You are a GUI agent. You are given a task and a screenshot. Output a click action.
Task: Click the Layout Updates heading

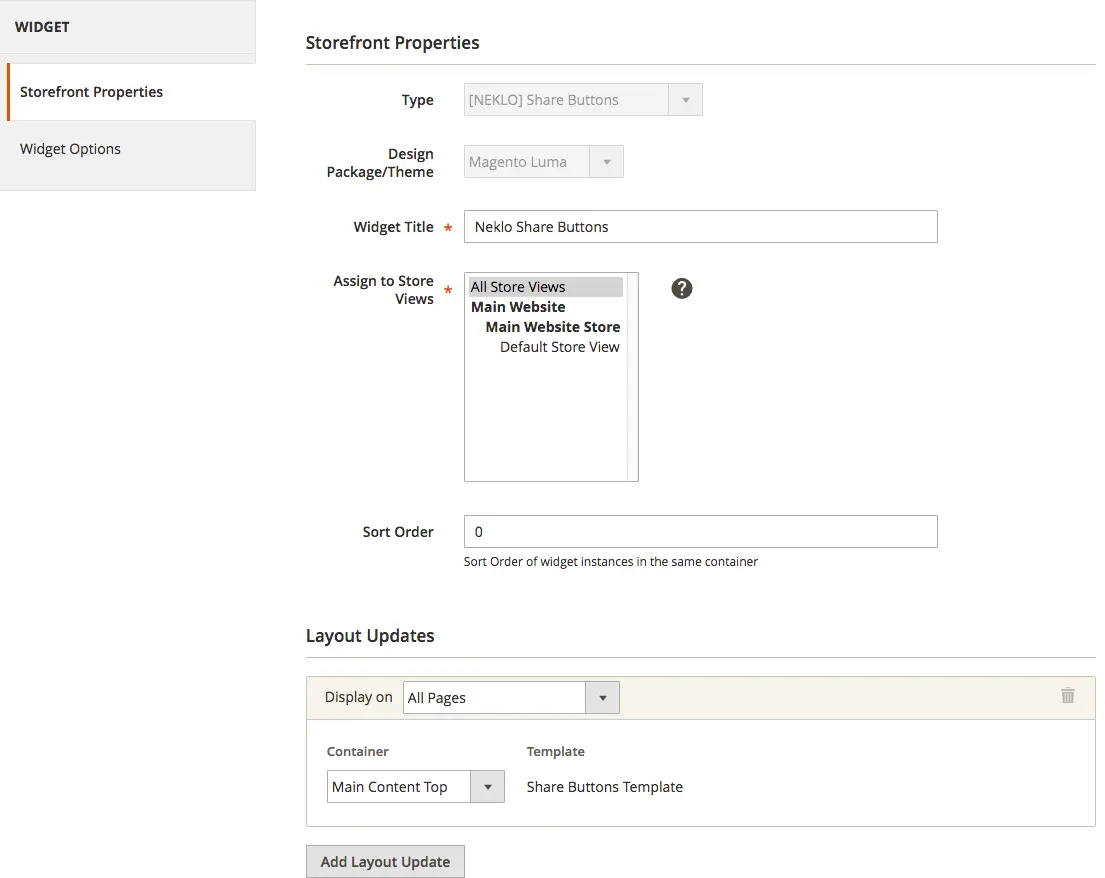point(370,636)
